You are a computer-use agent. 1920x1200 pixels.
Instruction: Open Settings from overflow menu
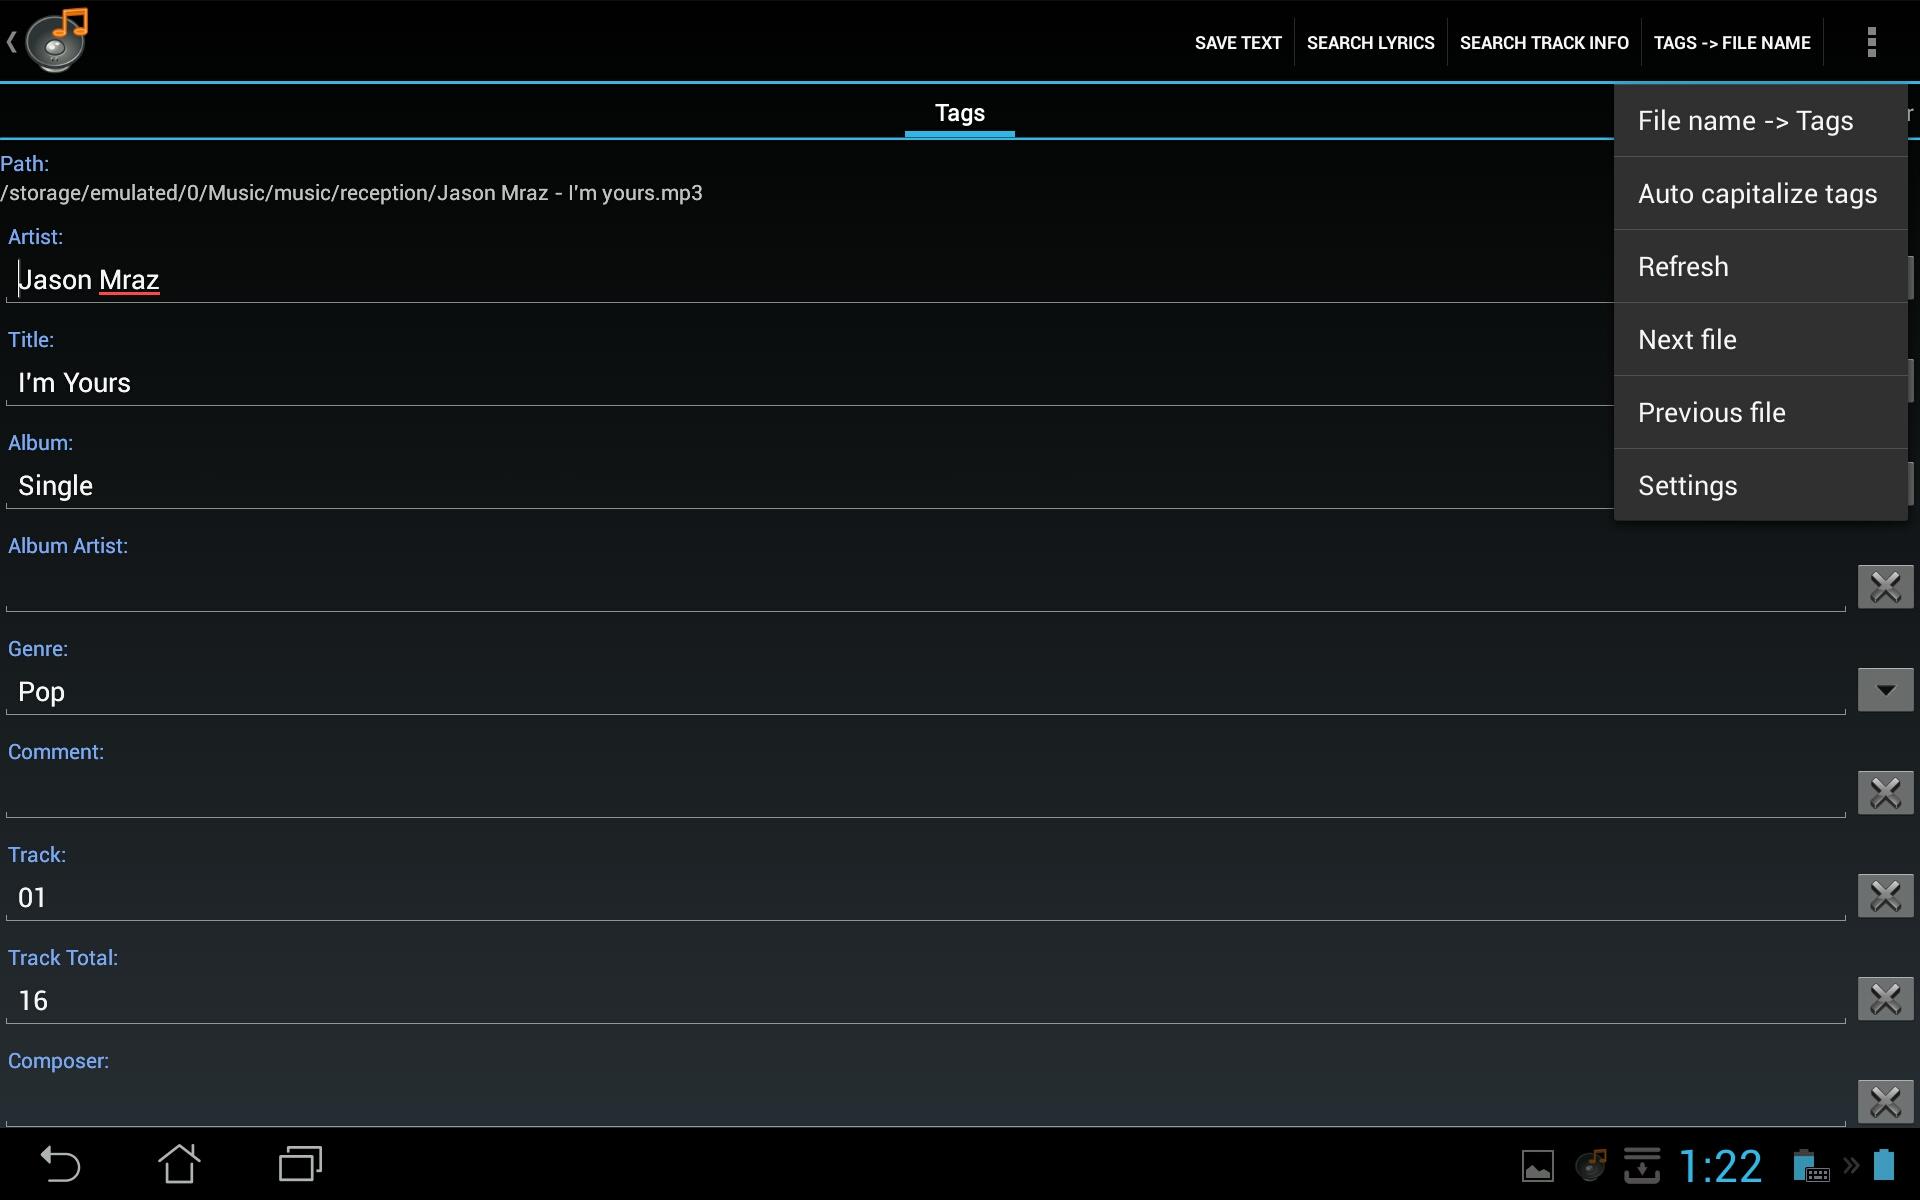click(x=1687, y=486)
